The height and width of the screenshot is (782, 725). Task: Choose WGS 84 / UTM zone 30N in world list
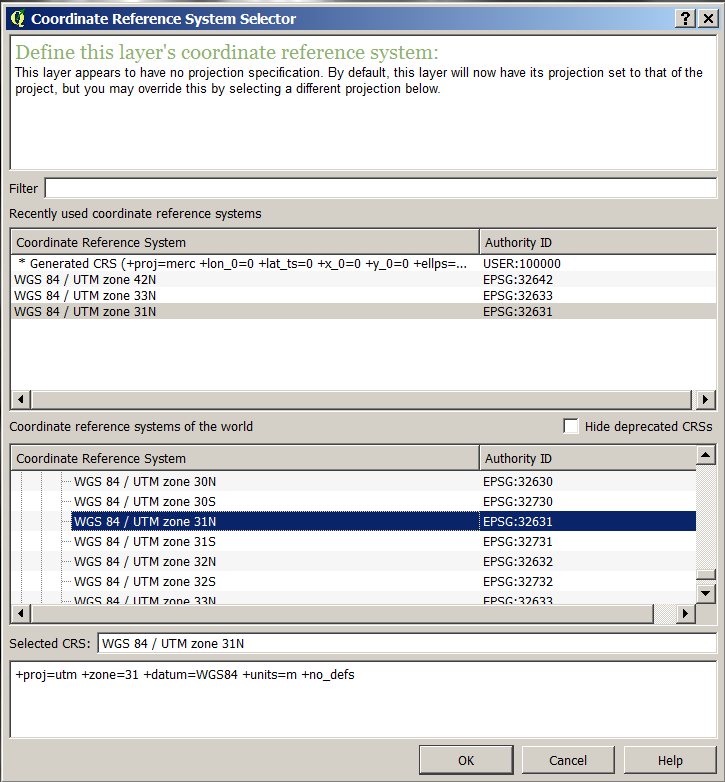point(145,481)
